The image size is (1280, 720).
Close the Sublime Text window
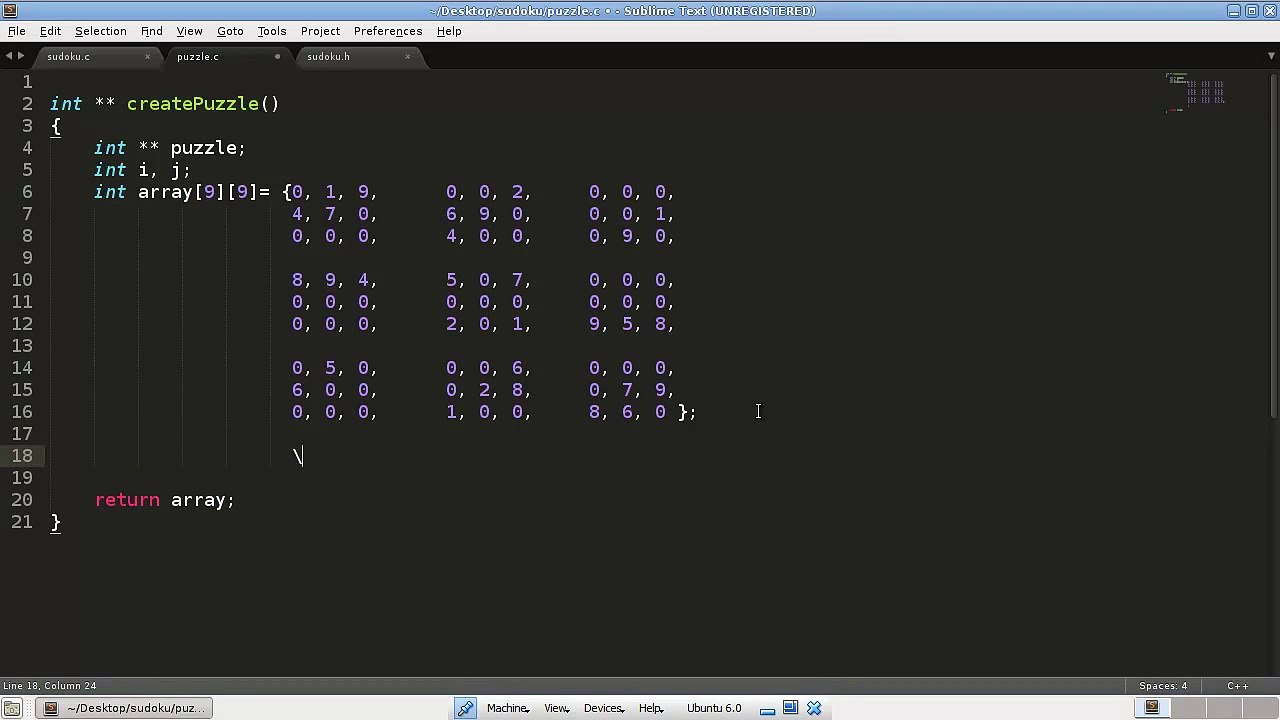tap(1268, 11)
